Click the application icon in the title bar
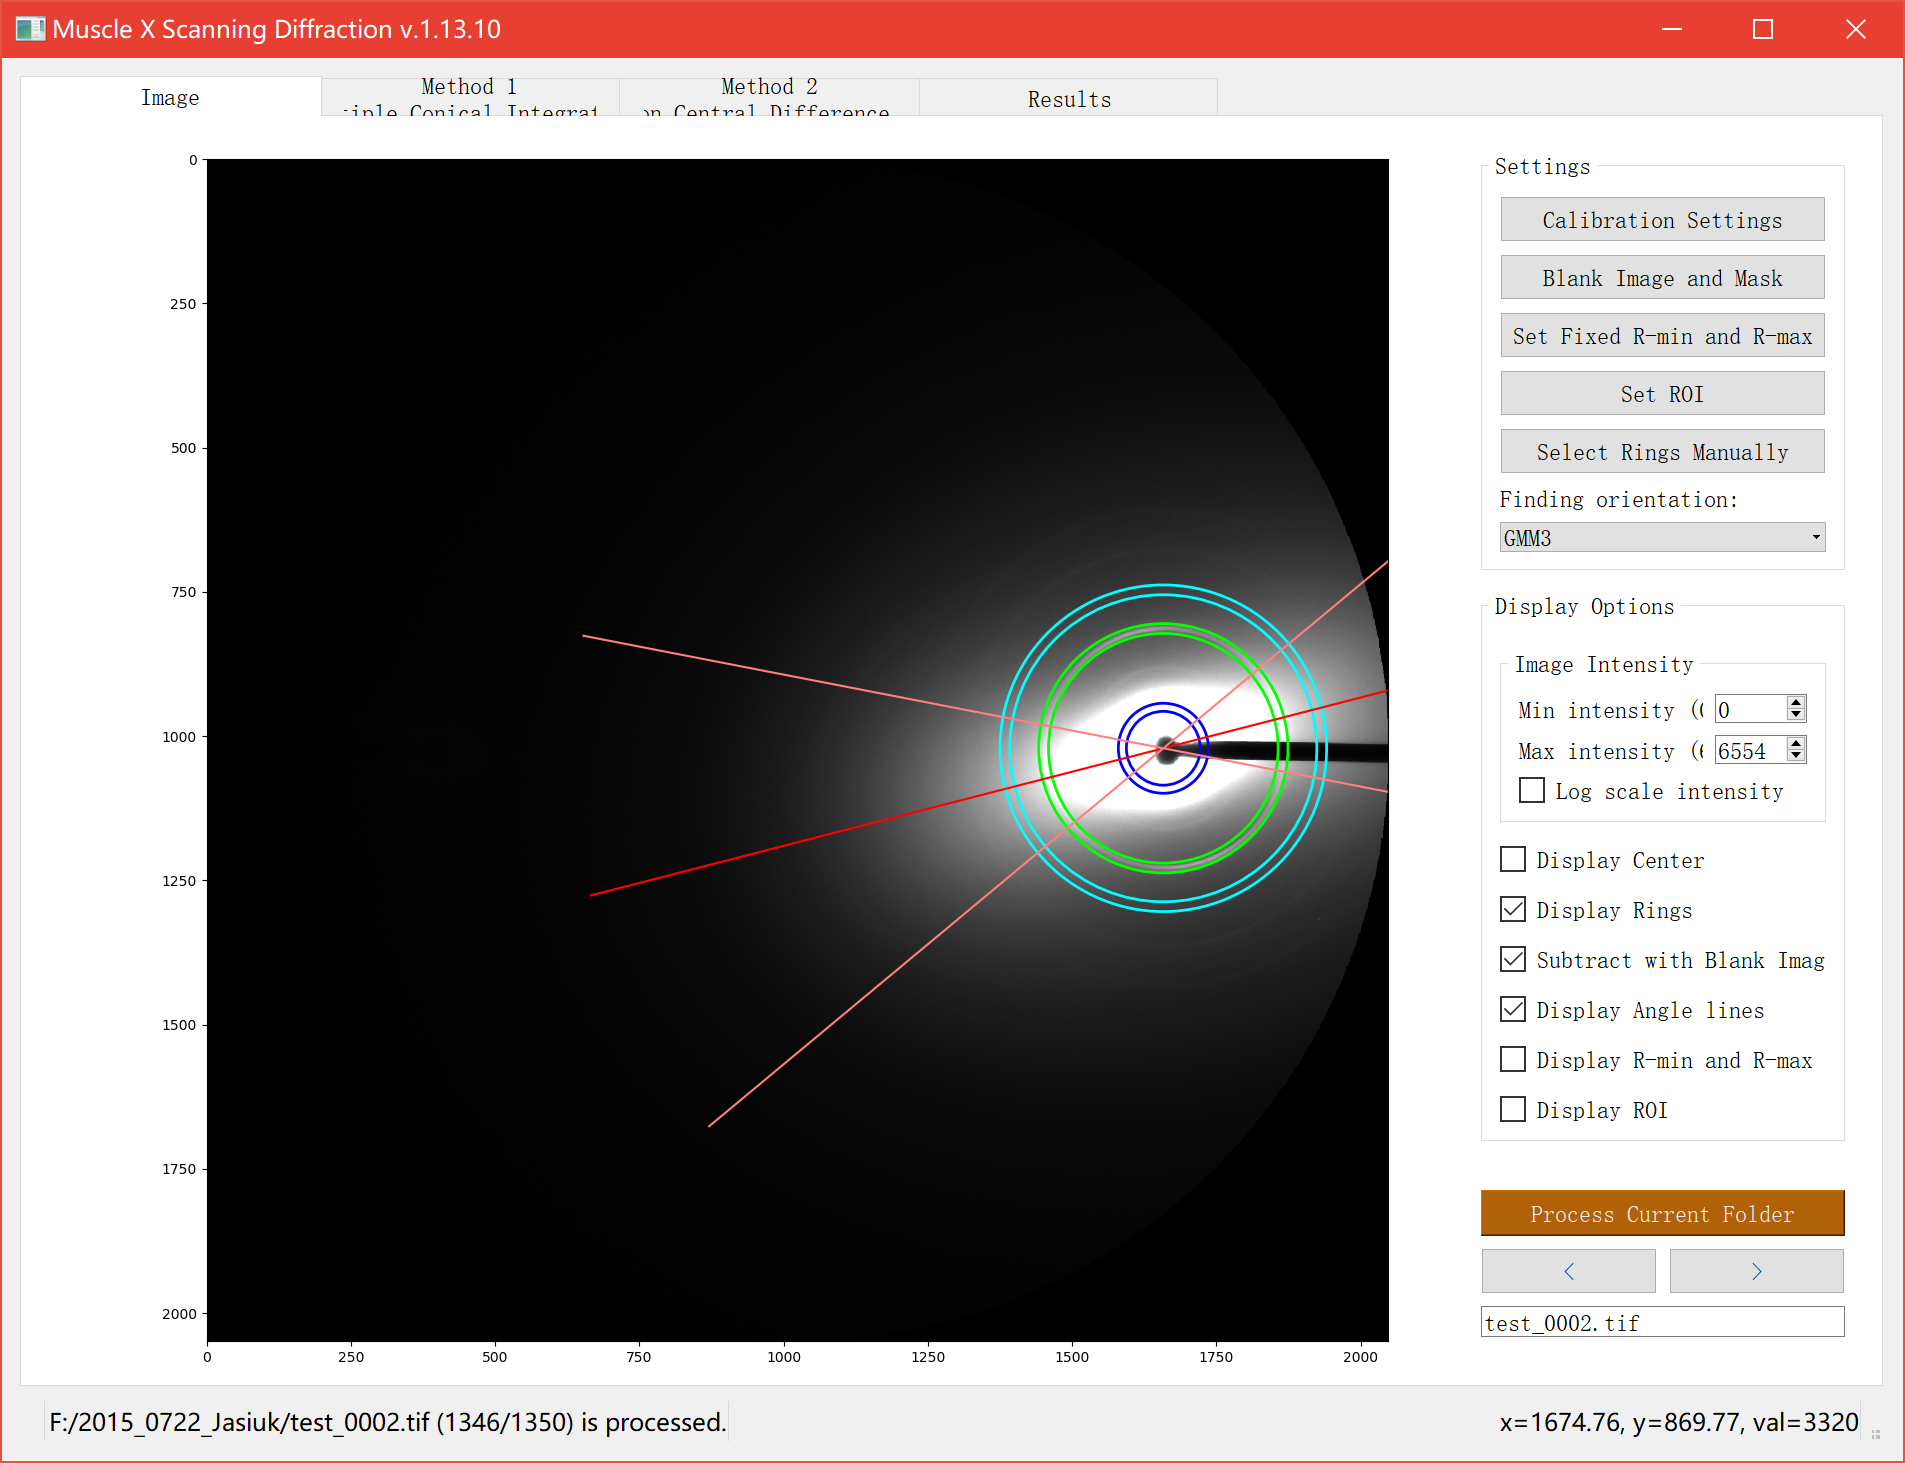1905x1463 pixels. pos(30,29)
